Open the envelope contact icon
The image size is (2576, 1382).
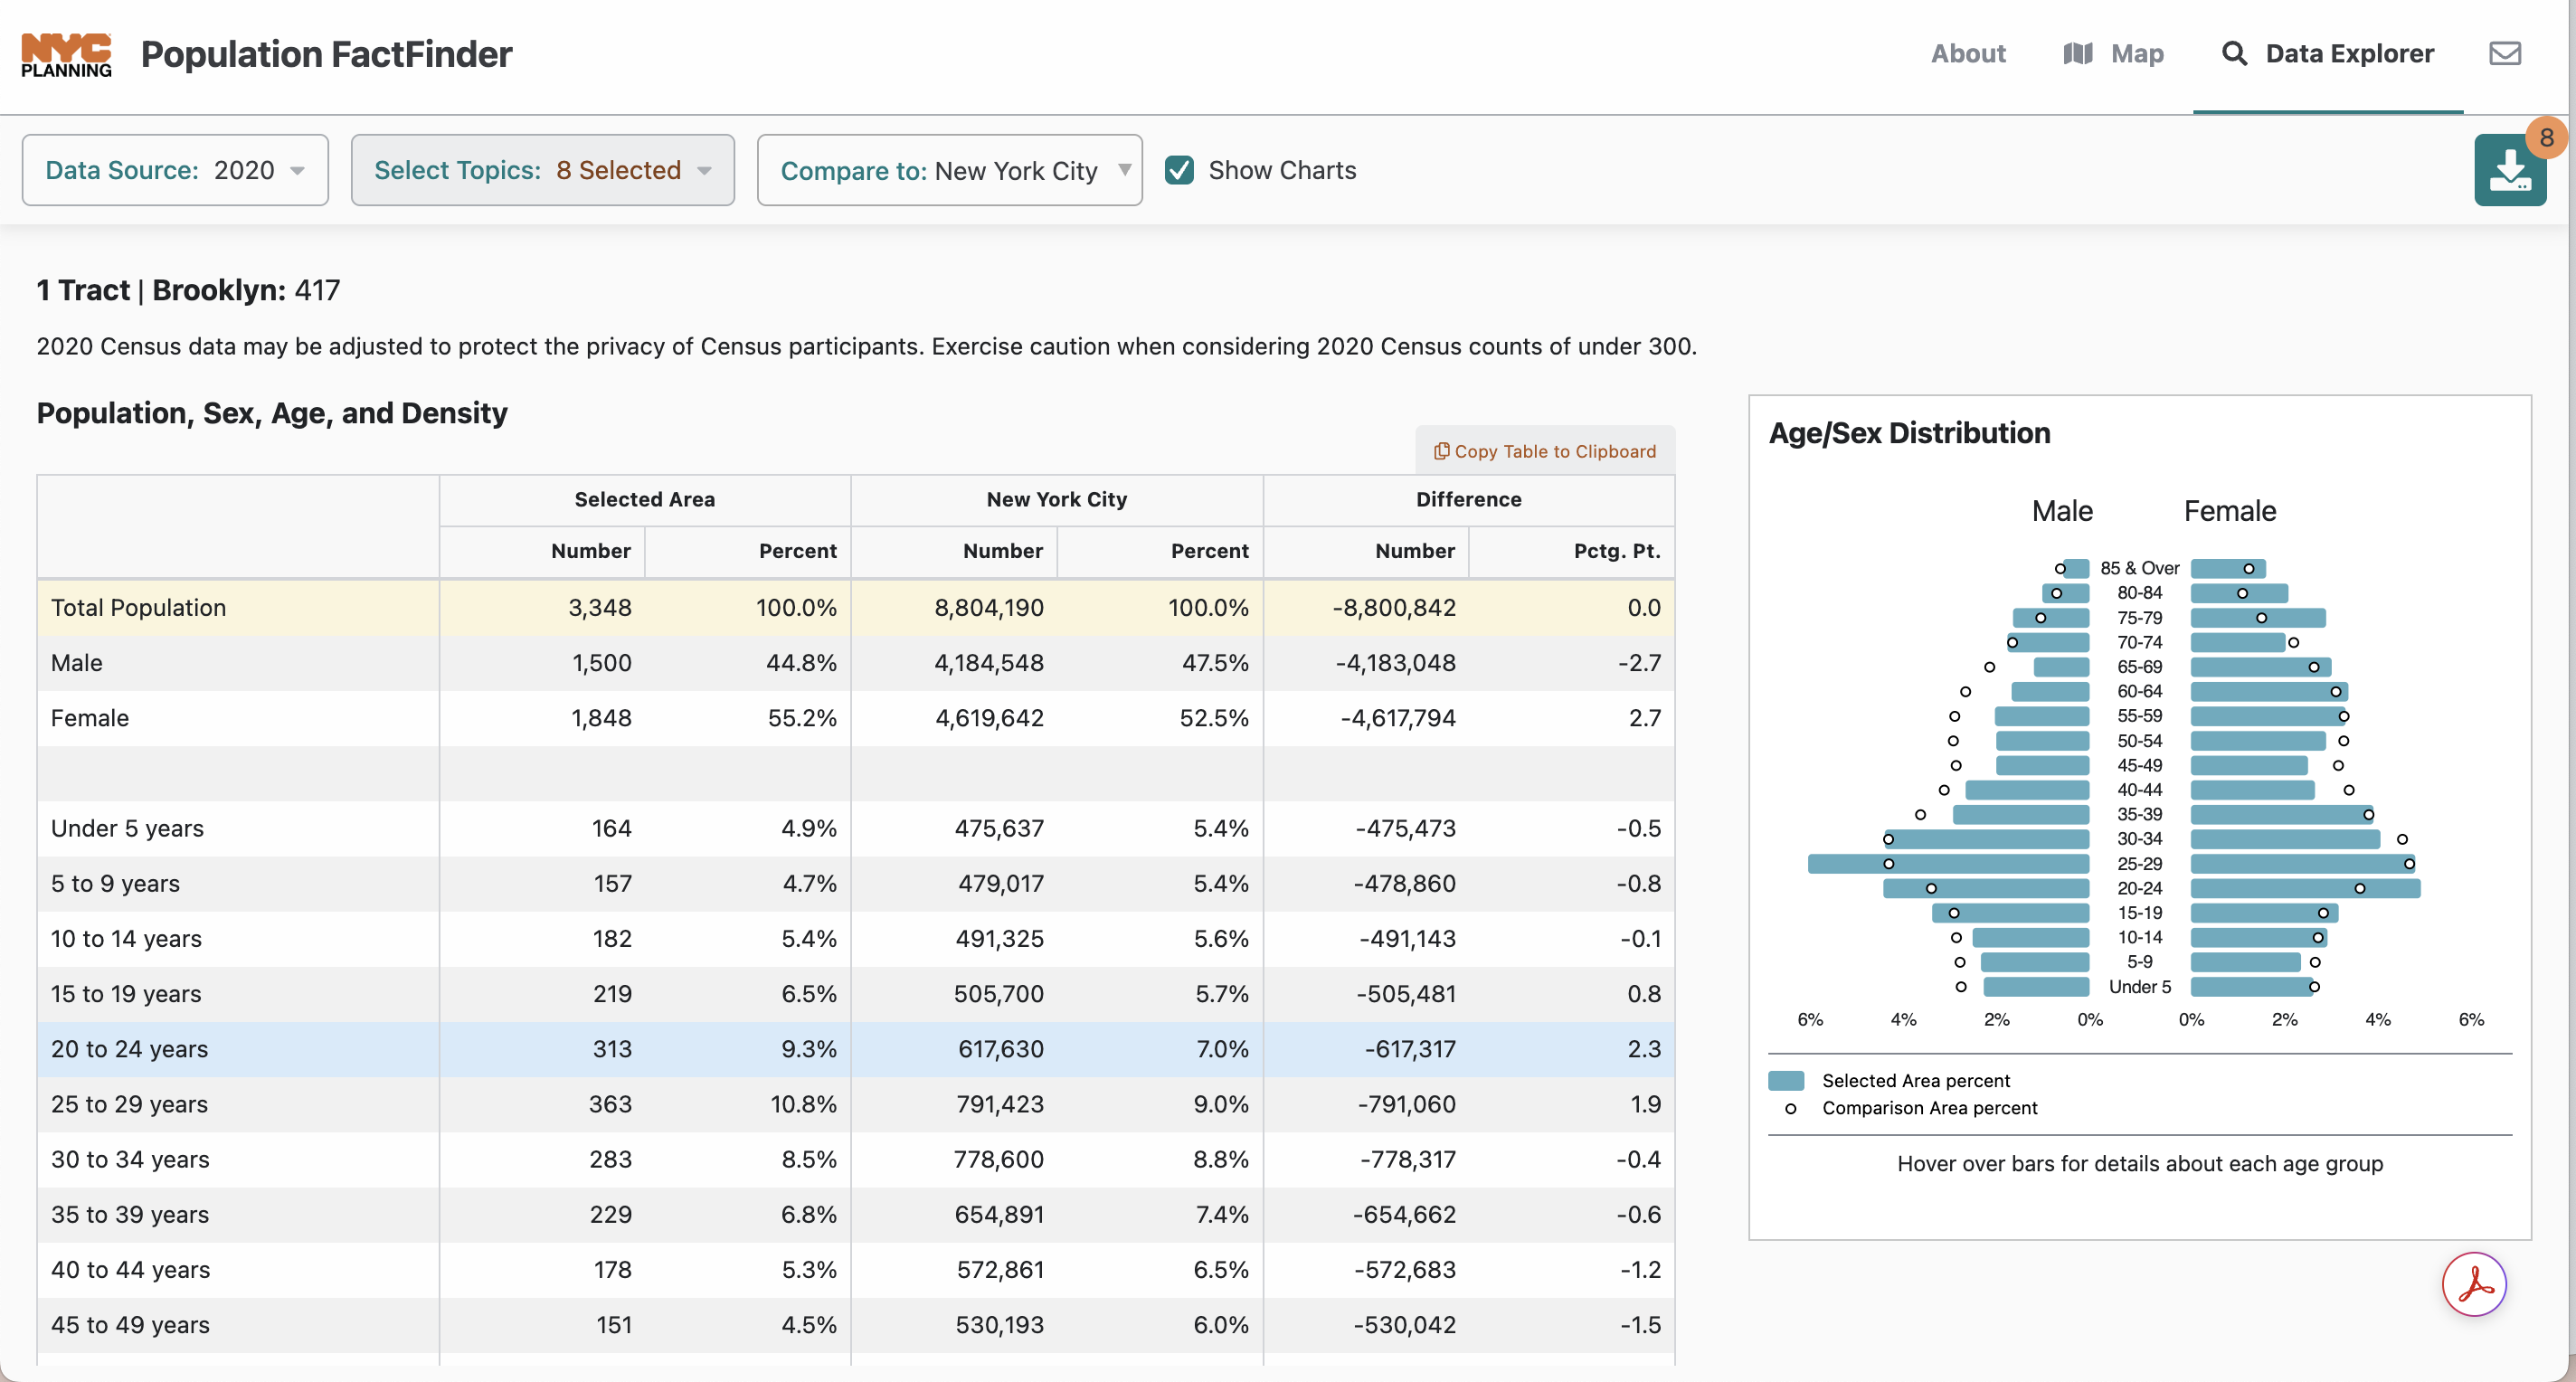pyautogui.click(x=2504, y=54)
